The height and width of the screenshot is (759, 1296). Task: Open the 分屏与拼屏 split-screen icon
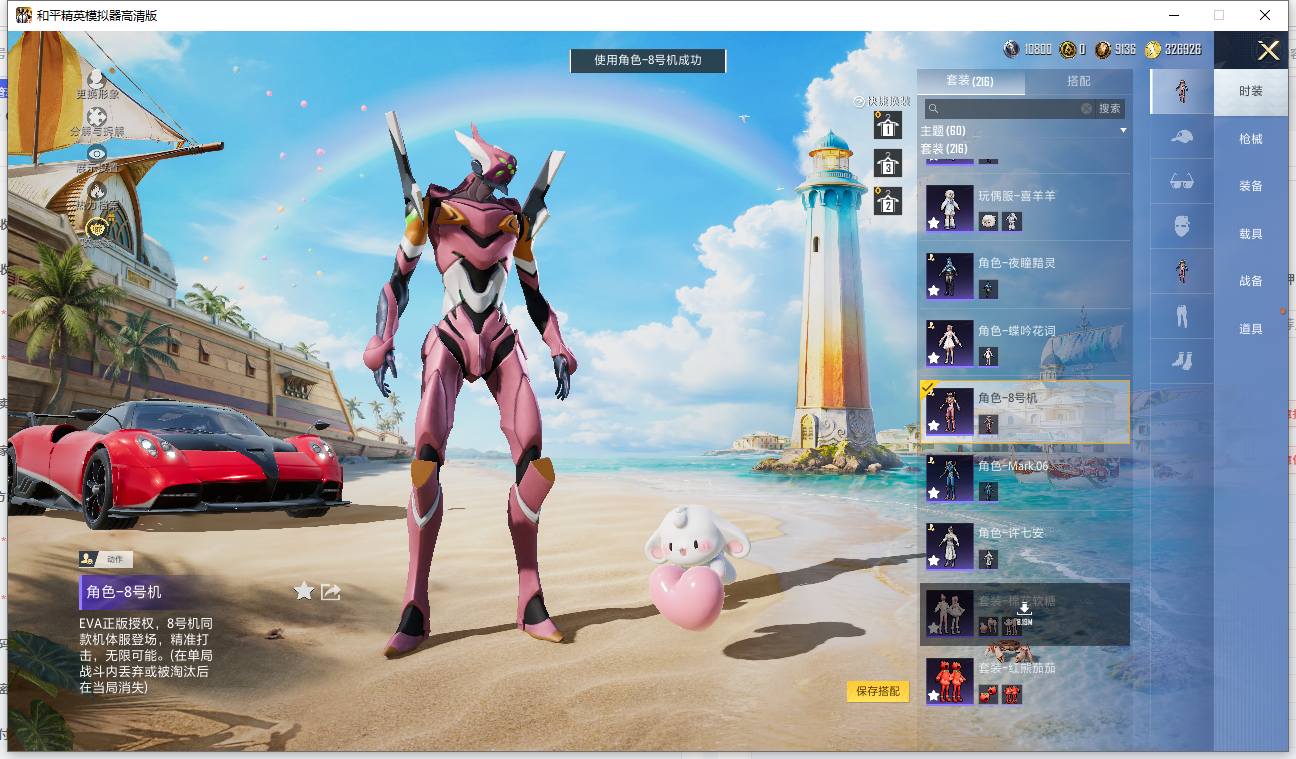(97, 117)
